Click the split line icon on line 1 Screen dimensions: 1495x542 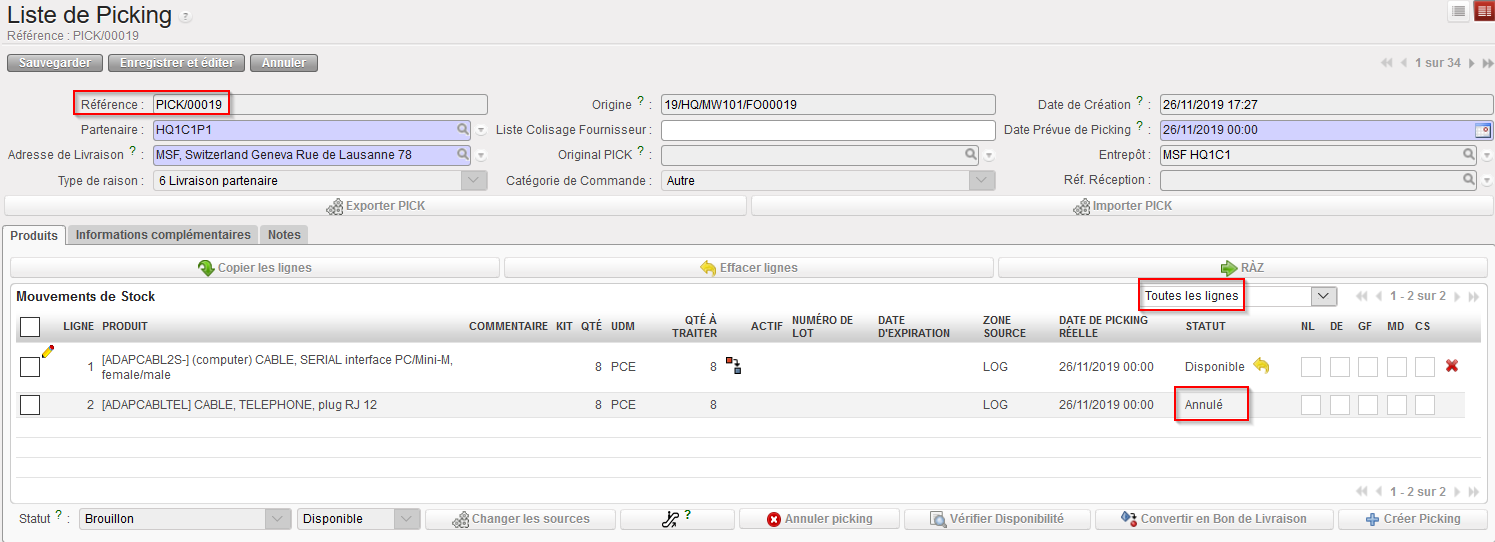point(733,366)
